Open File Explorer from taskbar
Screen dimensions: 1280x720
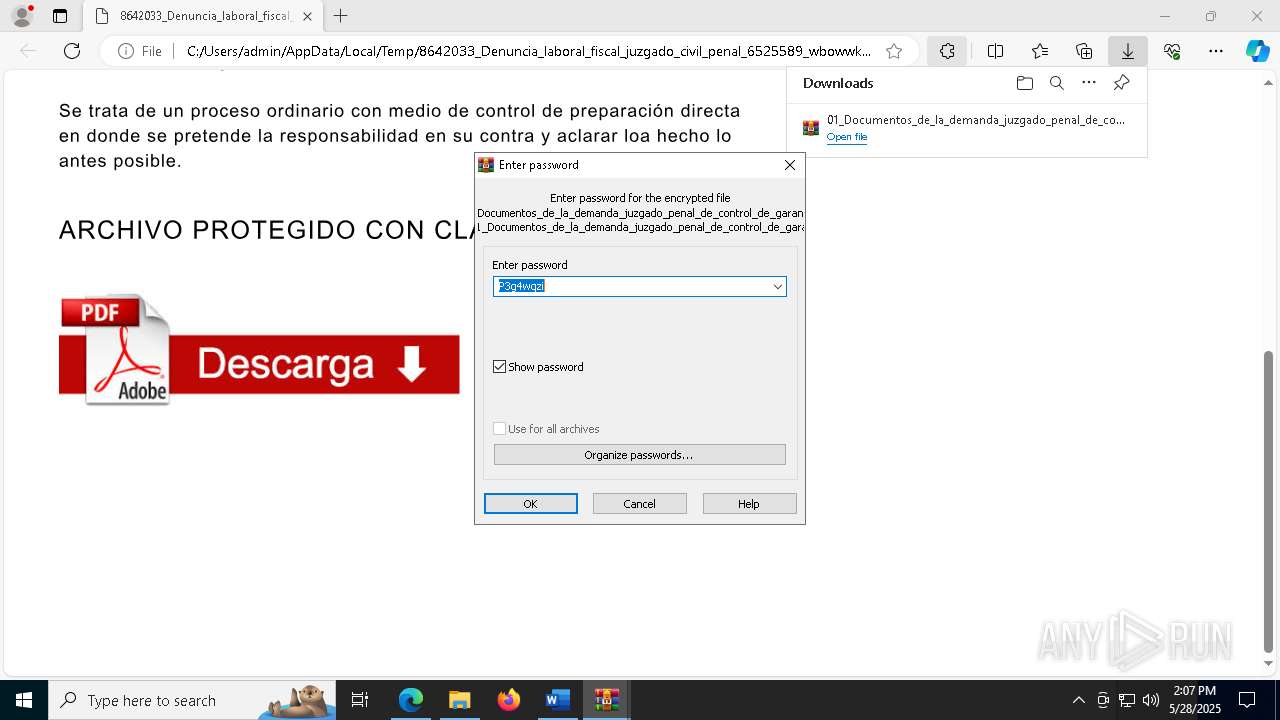460,700
